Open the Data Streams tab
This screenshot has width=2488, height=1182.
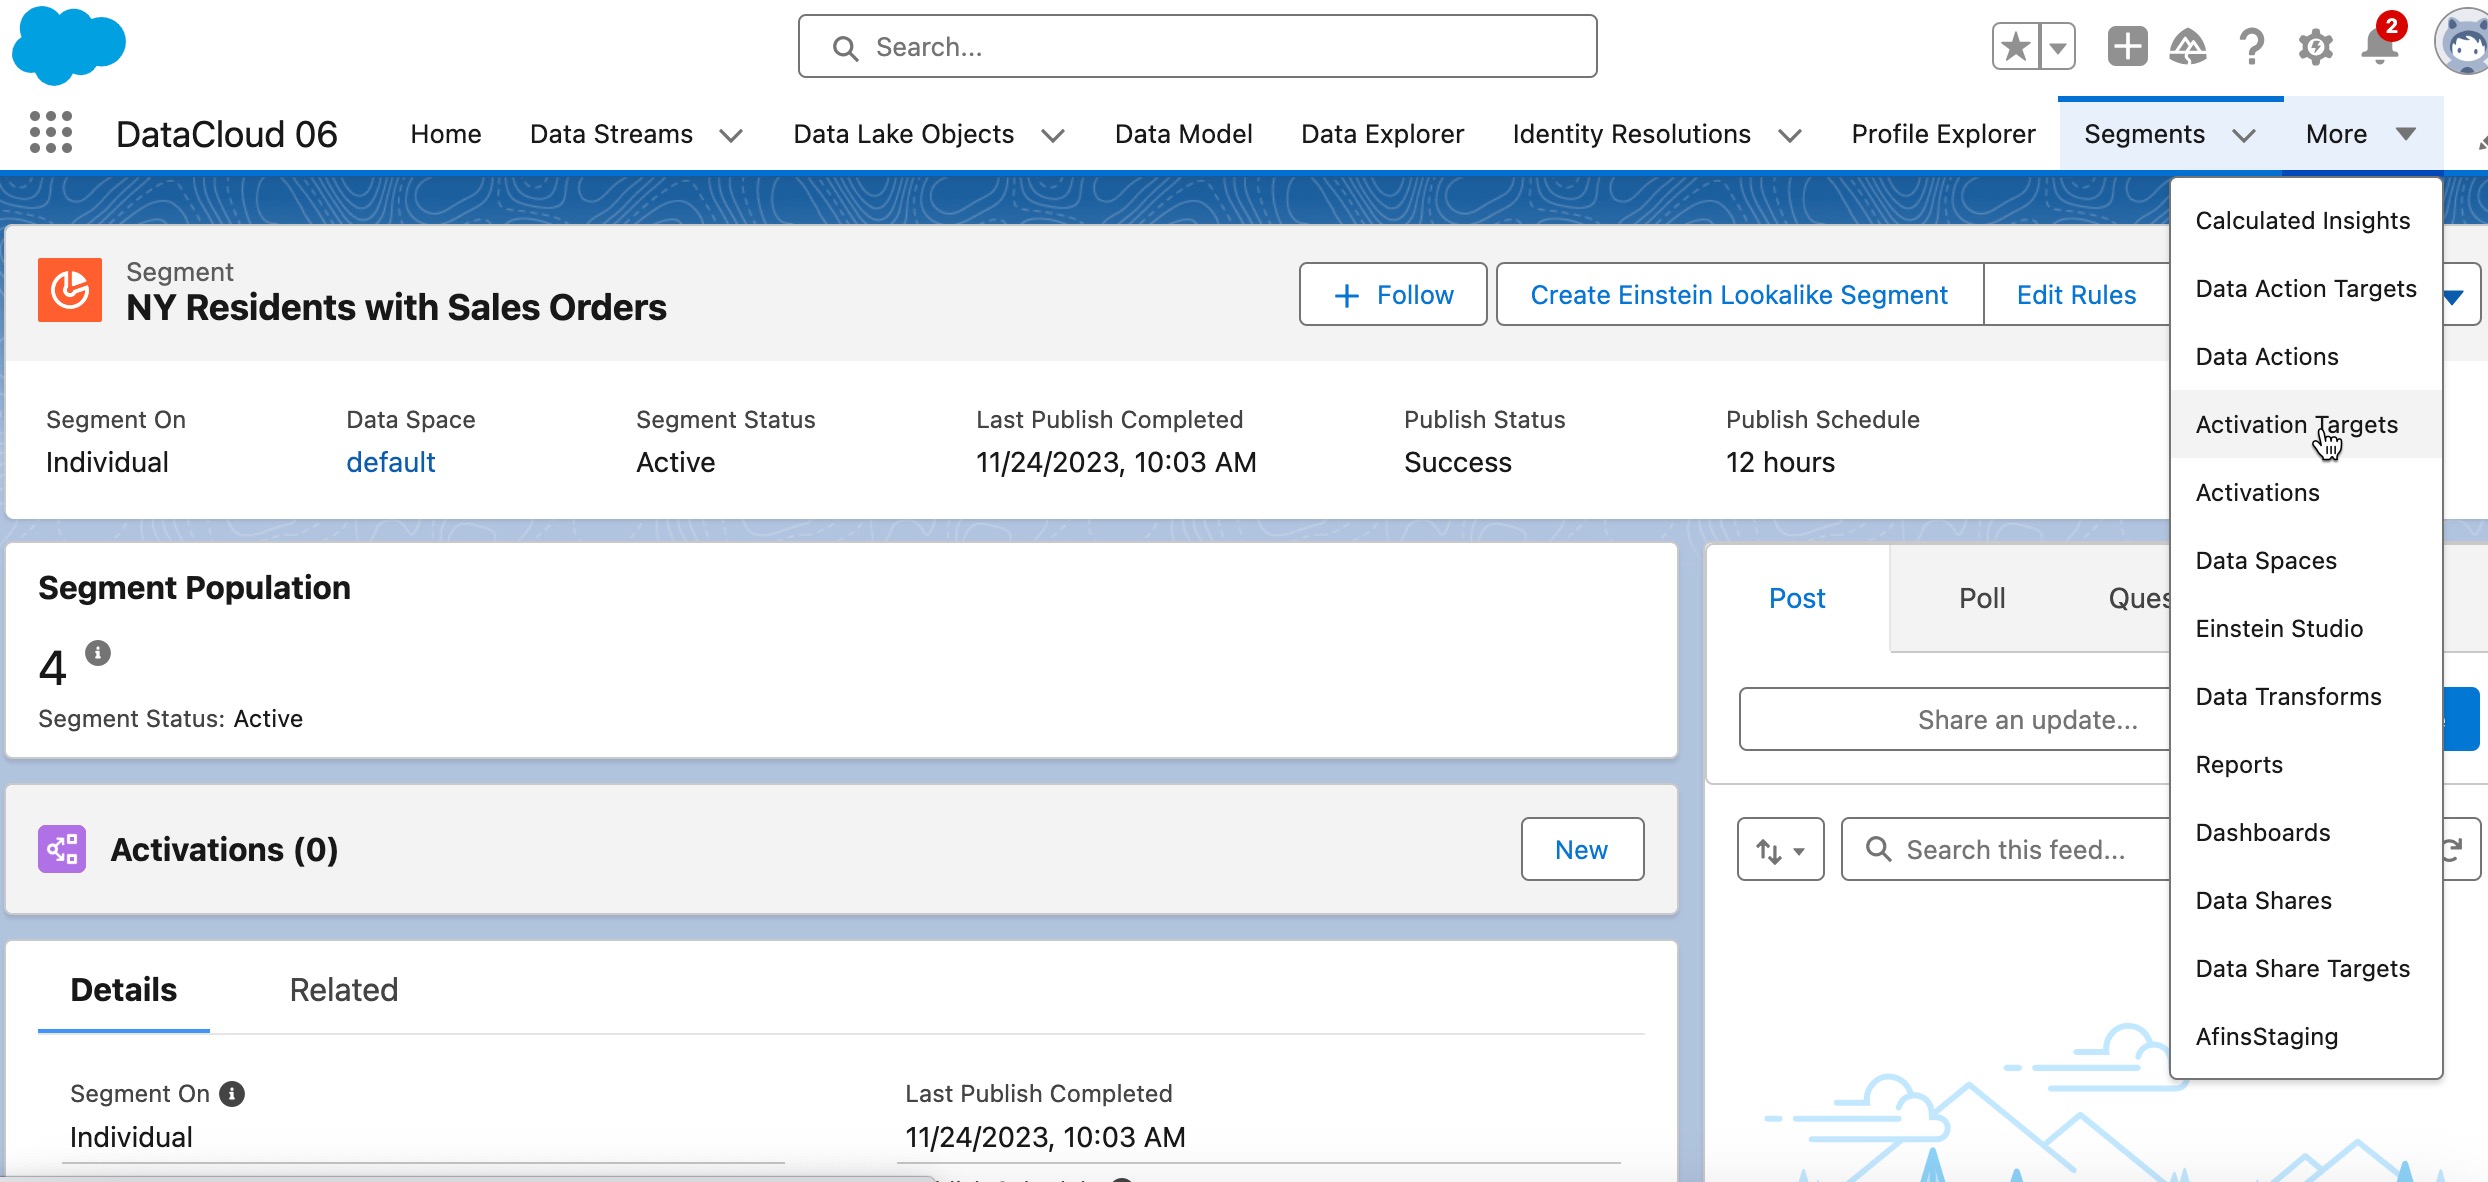[x=611, y=134]
